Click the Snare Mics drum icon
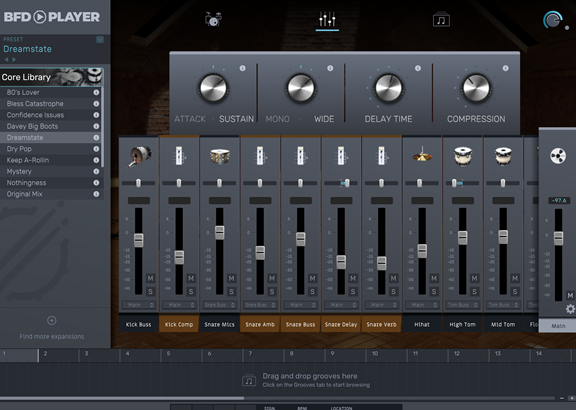 (220, 156)
